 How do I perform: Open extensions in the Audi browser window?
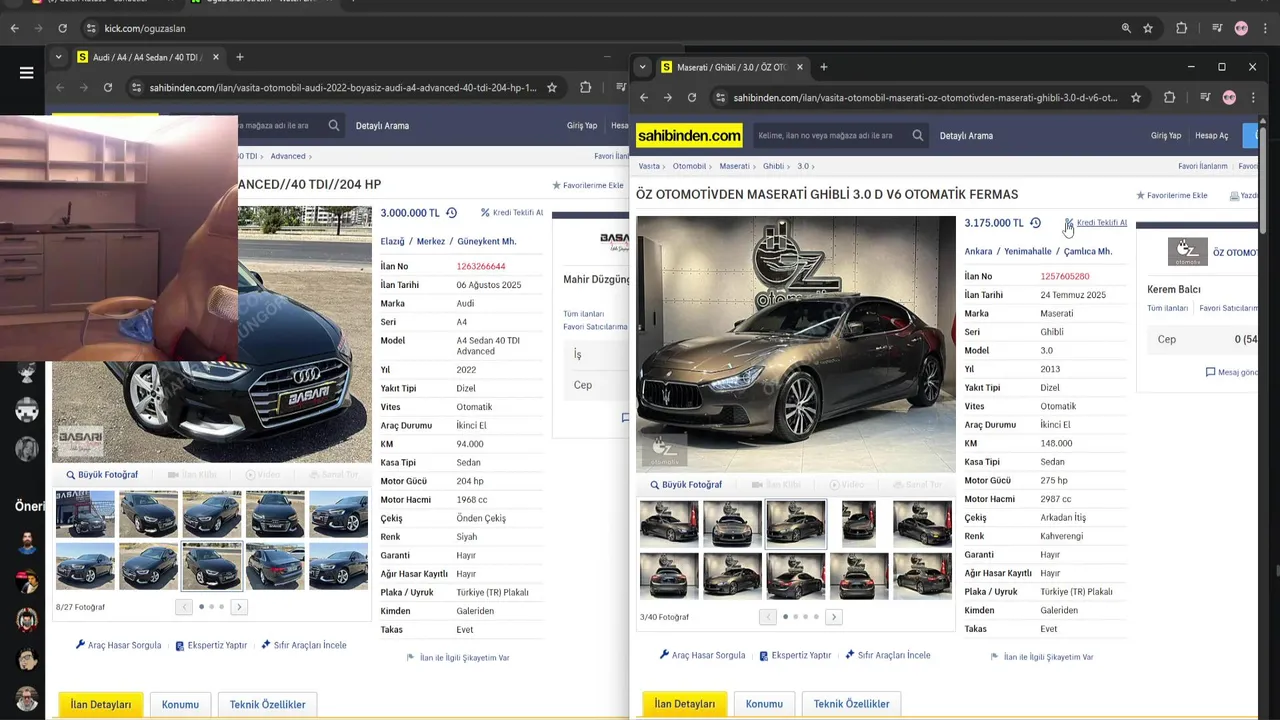585,87
